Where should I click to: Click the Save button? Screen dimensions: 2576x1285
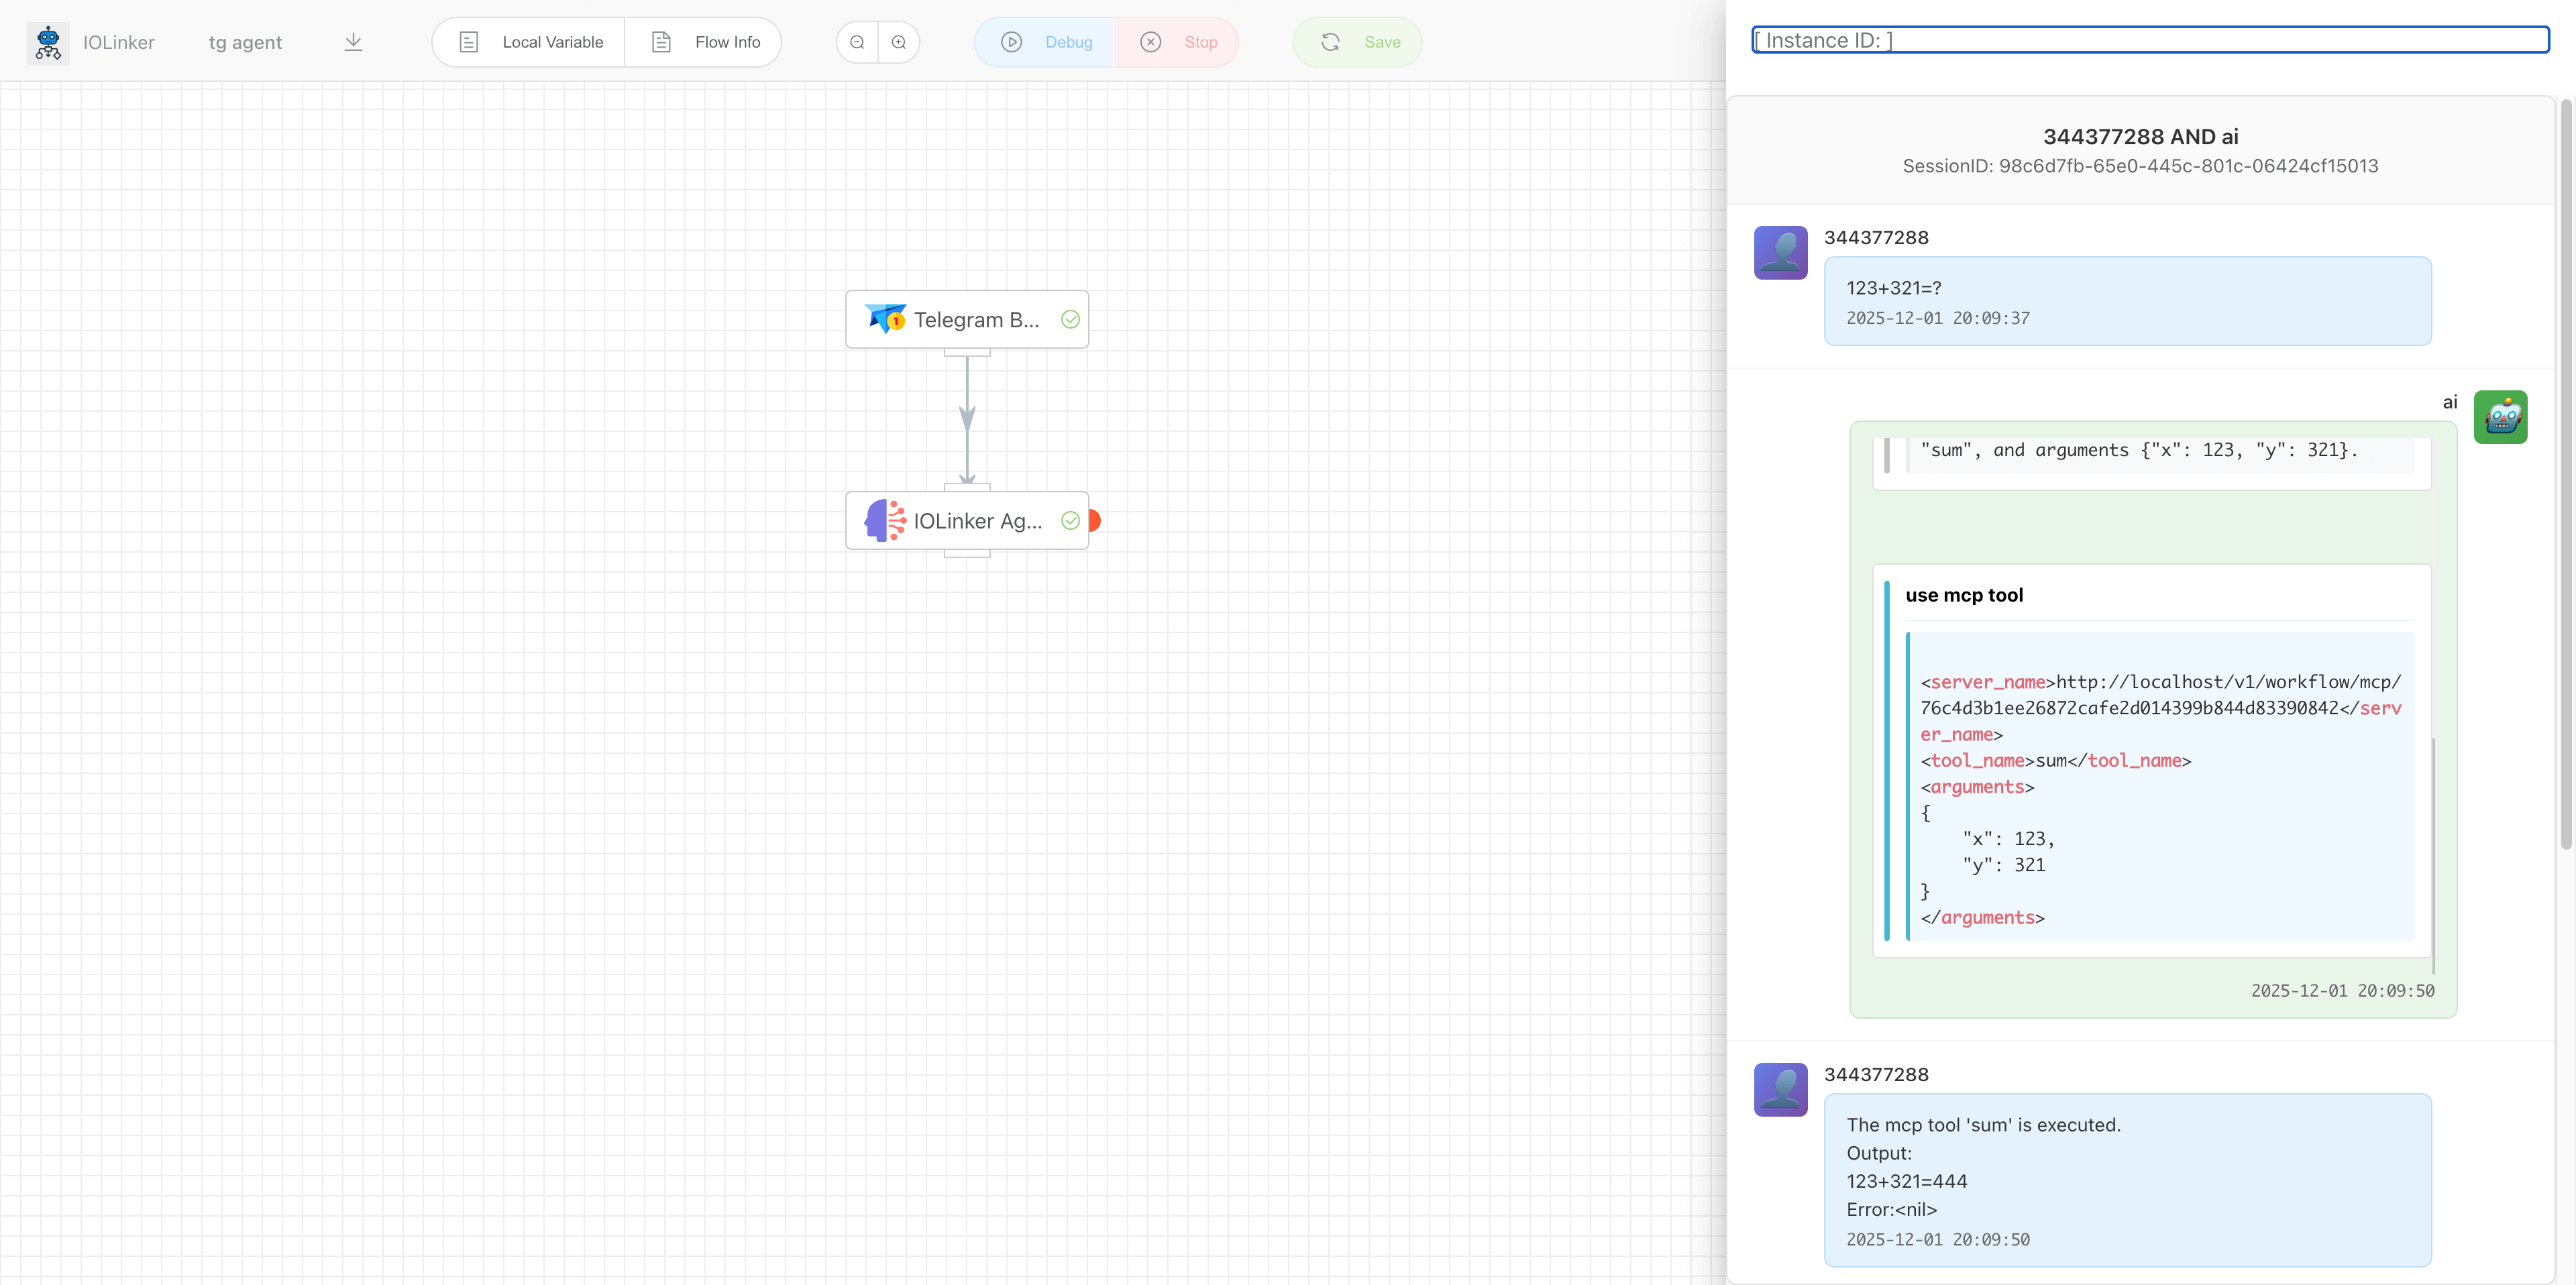coord(1357,42)
